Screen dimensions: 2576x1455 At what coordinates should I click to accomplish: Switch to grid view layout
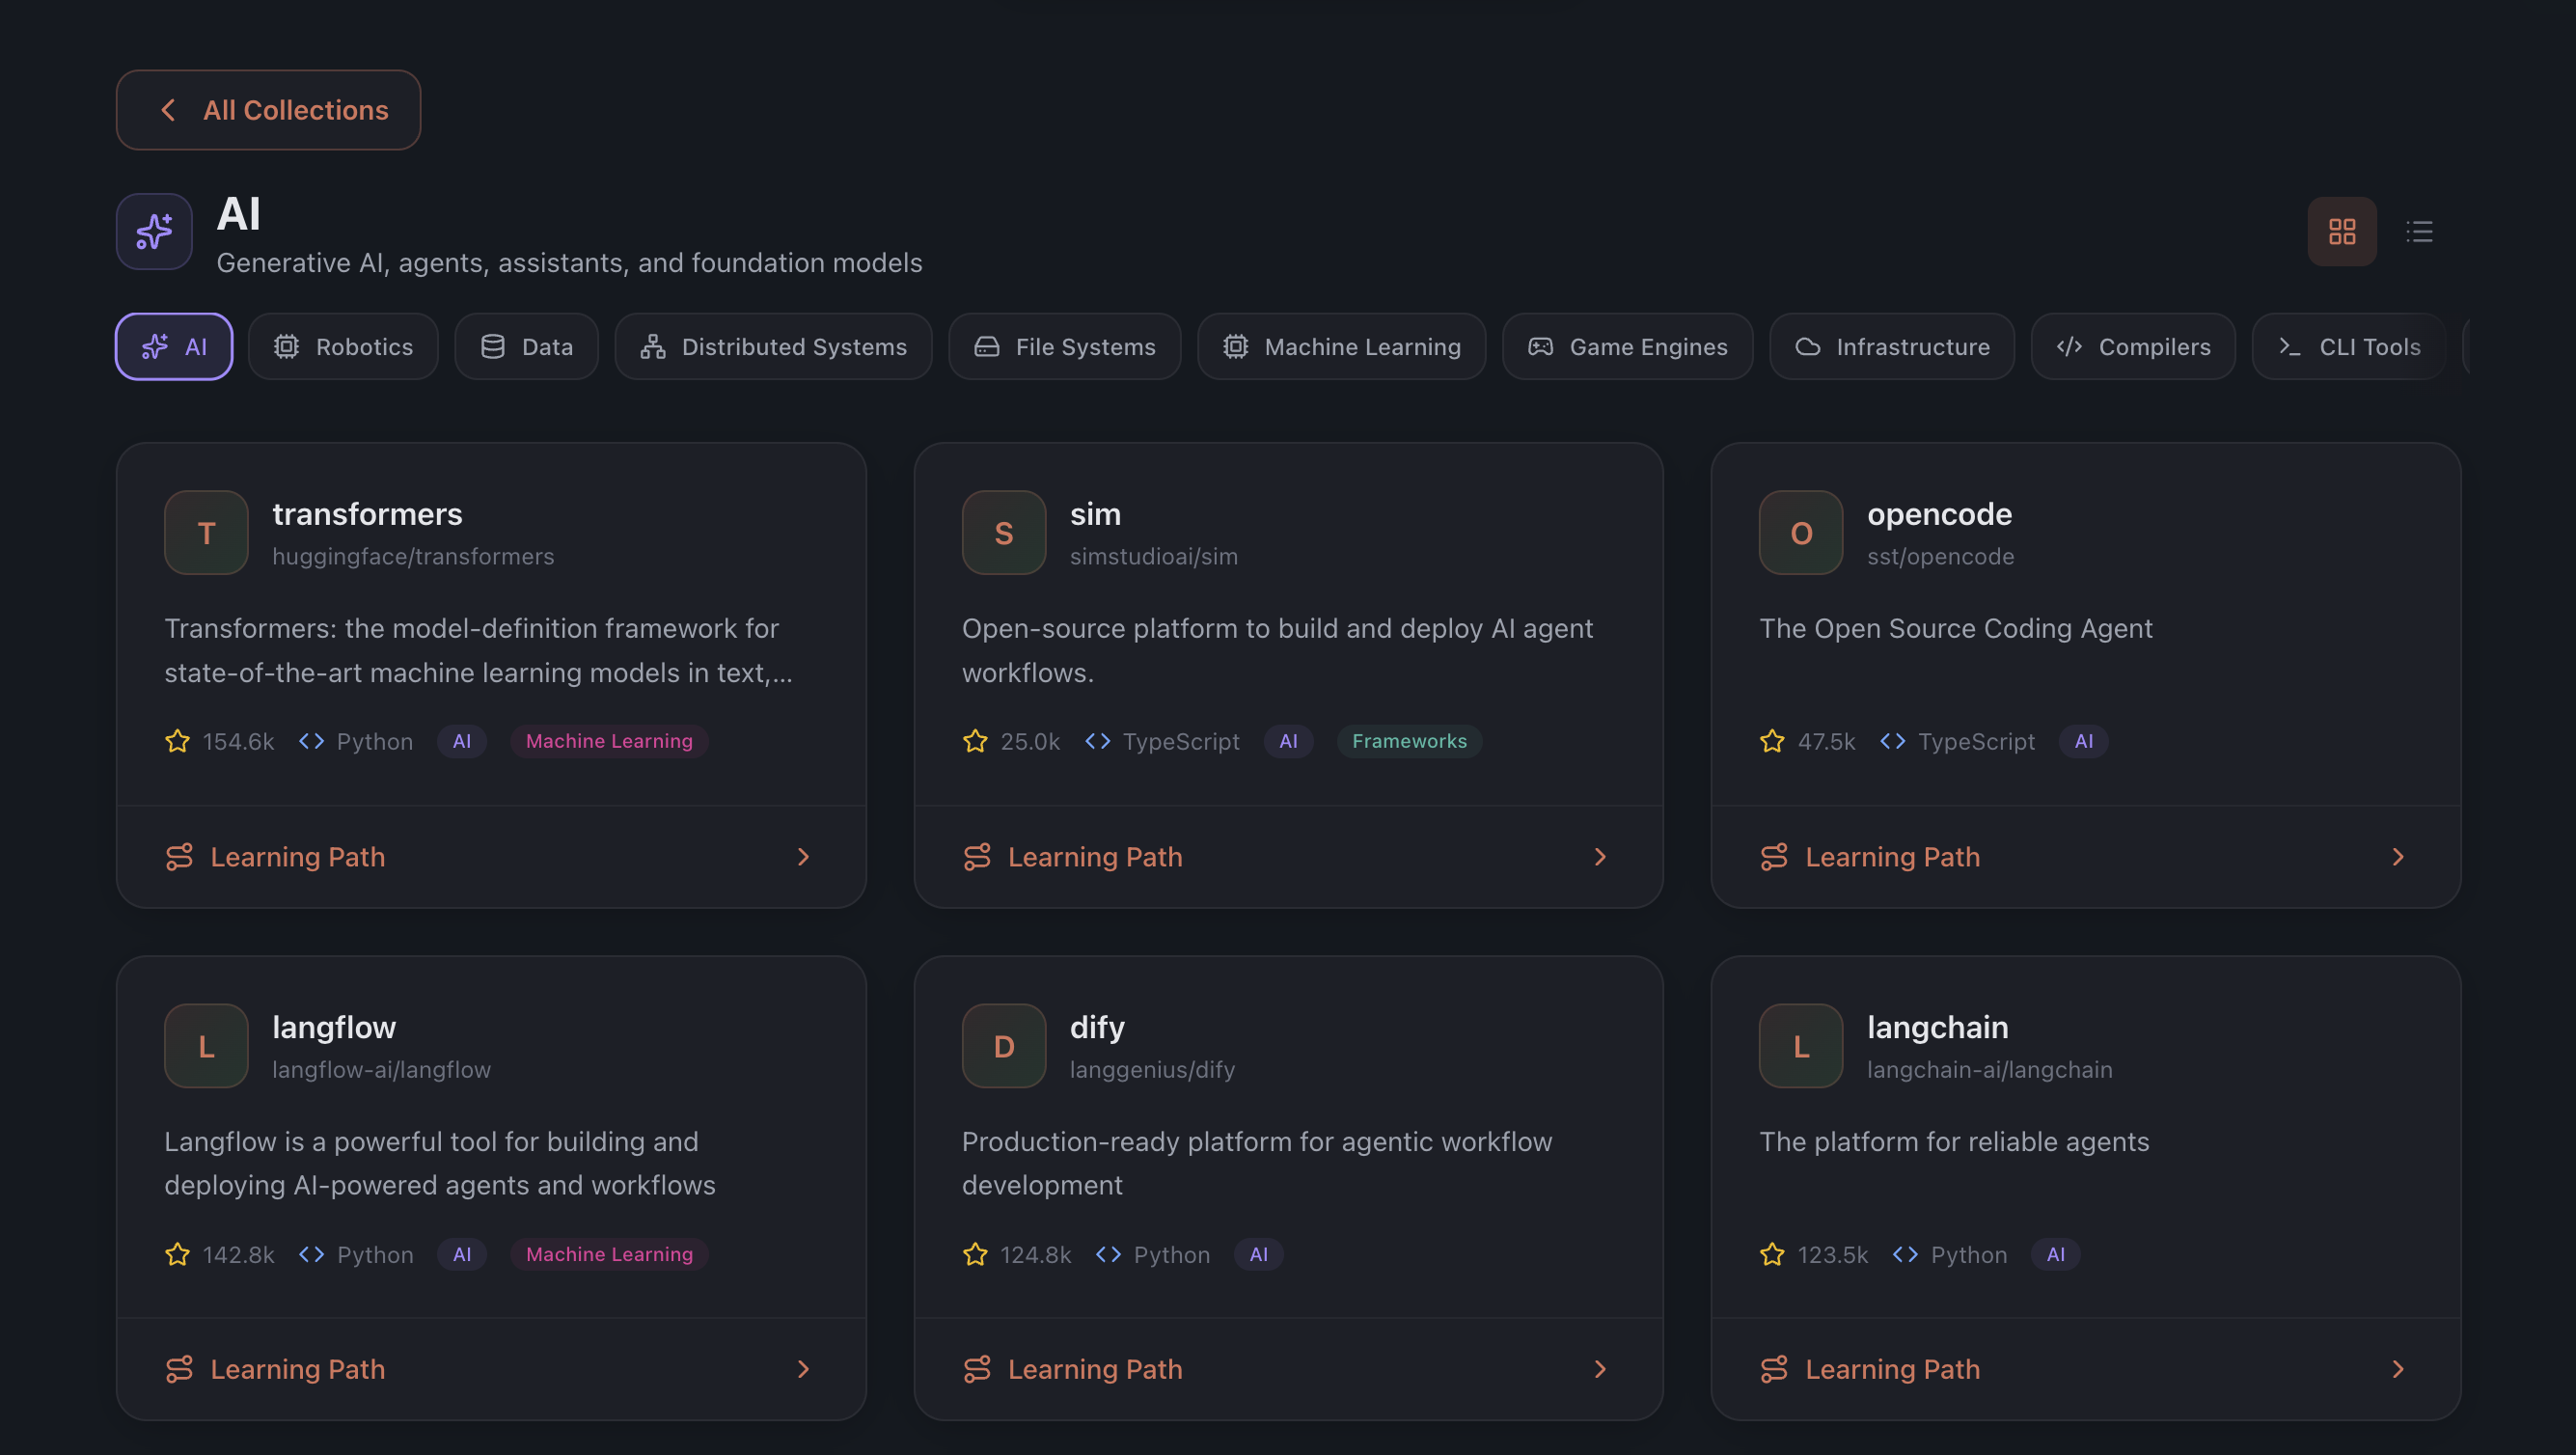pyautogui.click(x=2342, y=231)
